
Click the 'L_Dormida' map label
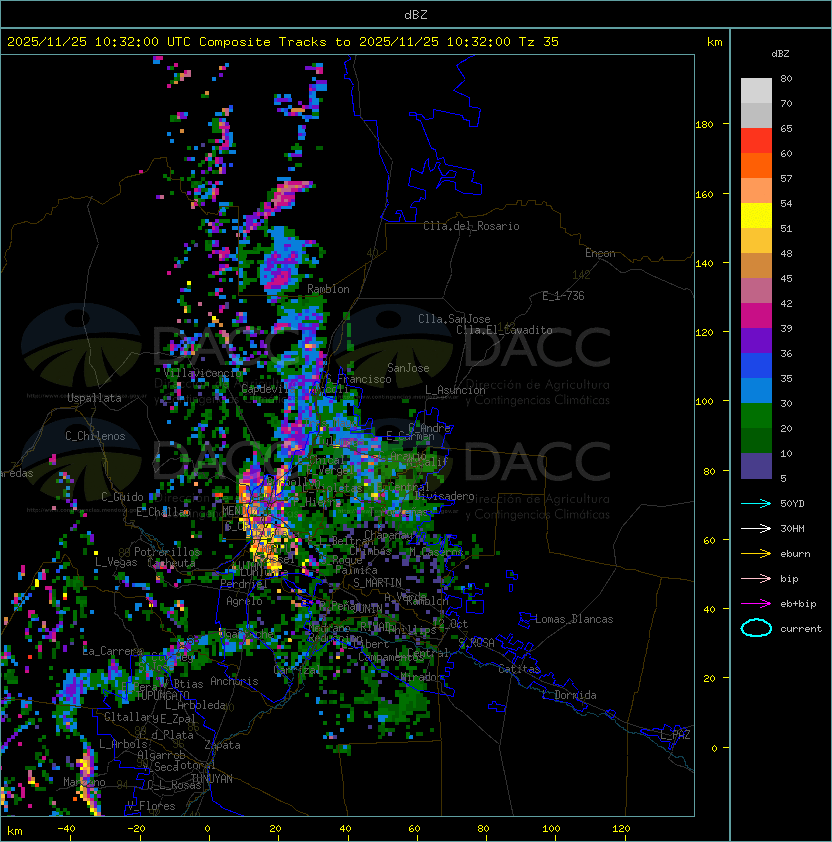[x=569, y=695]
